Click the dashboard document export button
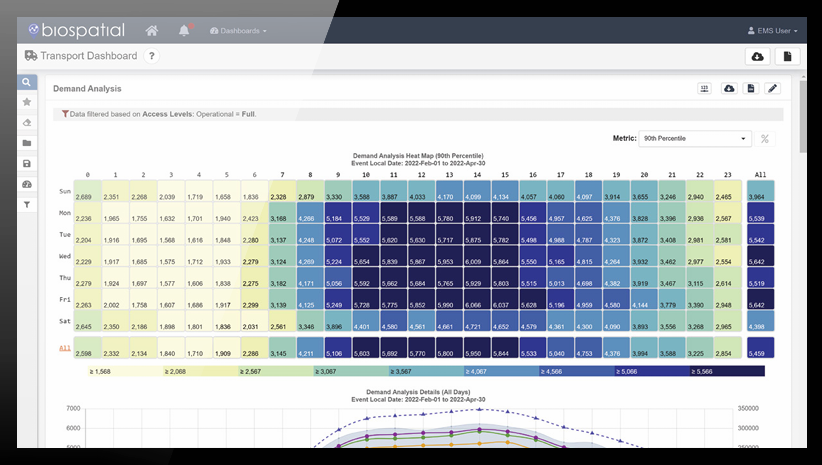Image resolution: width=822 pixels, height=465 pixels. (x=787, y=57)
